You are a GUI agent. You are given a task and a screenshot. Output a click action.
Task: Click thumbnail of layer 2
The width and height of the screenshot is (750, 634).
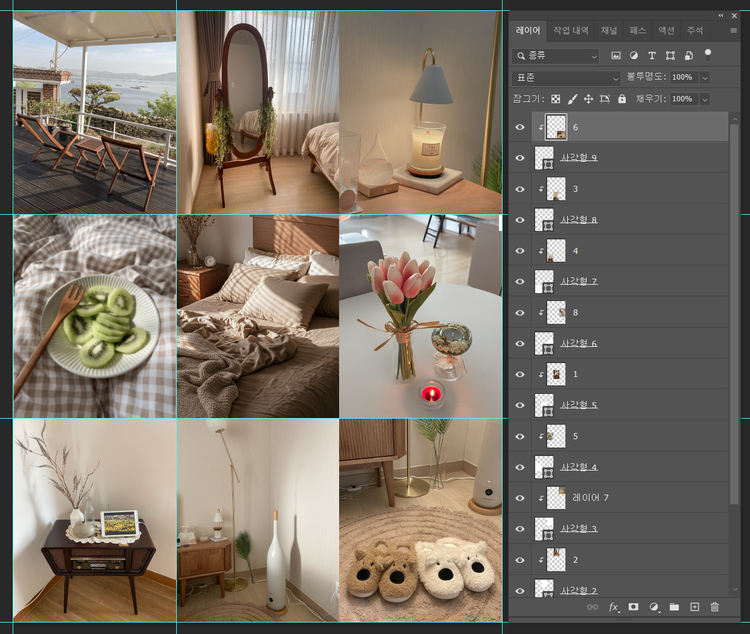(556, 559)
